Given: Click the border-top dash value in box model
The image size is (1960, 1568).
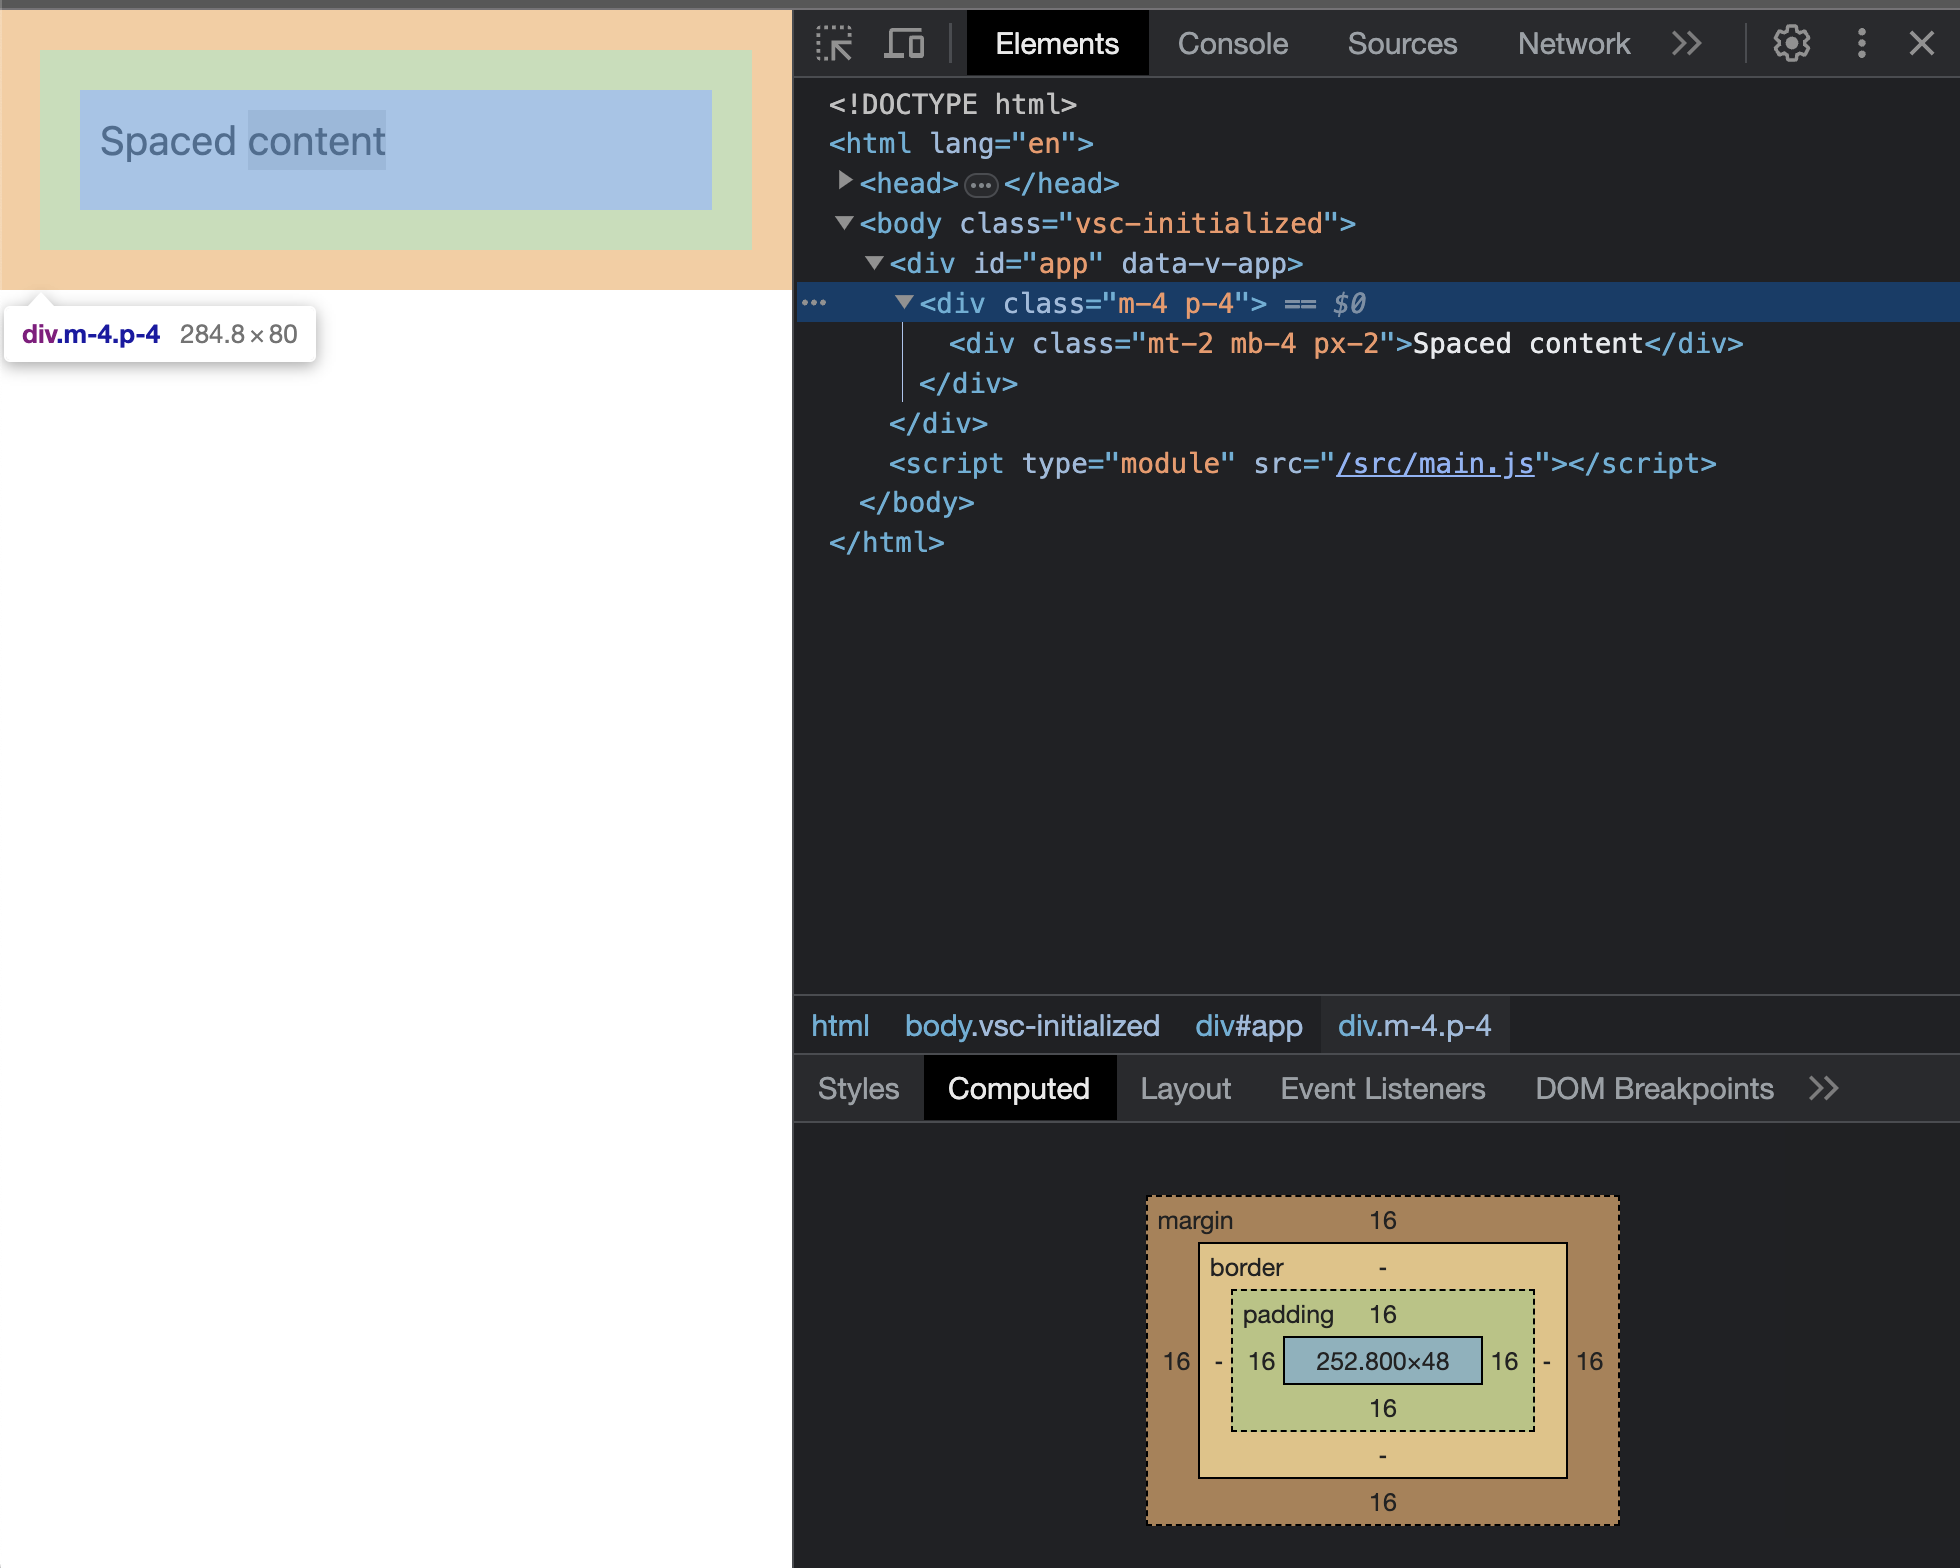Looking at the screenshot, I should click(1383, 1267).
